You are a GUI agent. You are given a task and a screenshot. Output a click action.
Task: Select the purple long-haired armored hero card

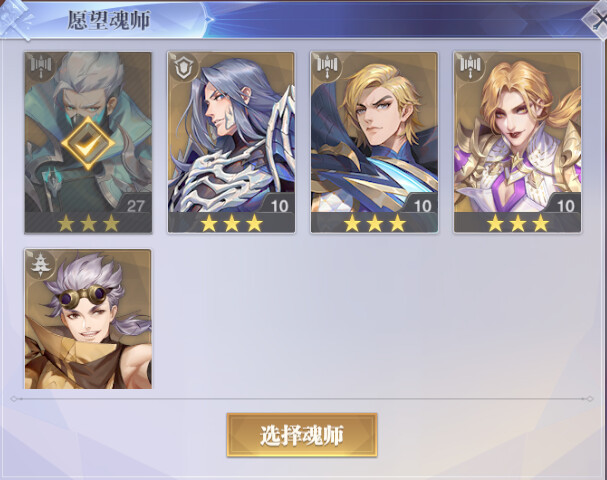click(x=231, y=142)
